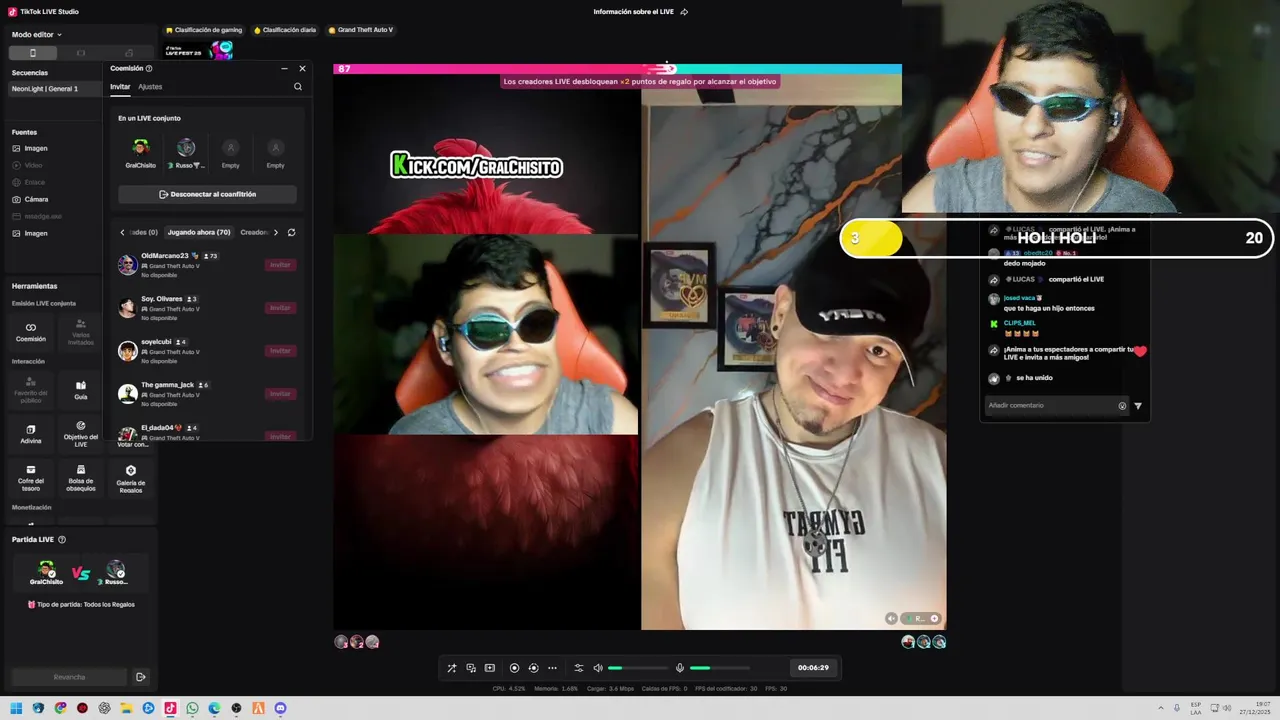Click the TikTok LIVE Studio taskbar icon
1280x720 pixels.
point(170,708)
